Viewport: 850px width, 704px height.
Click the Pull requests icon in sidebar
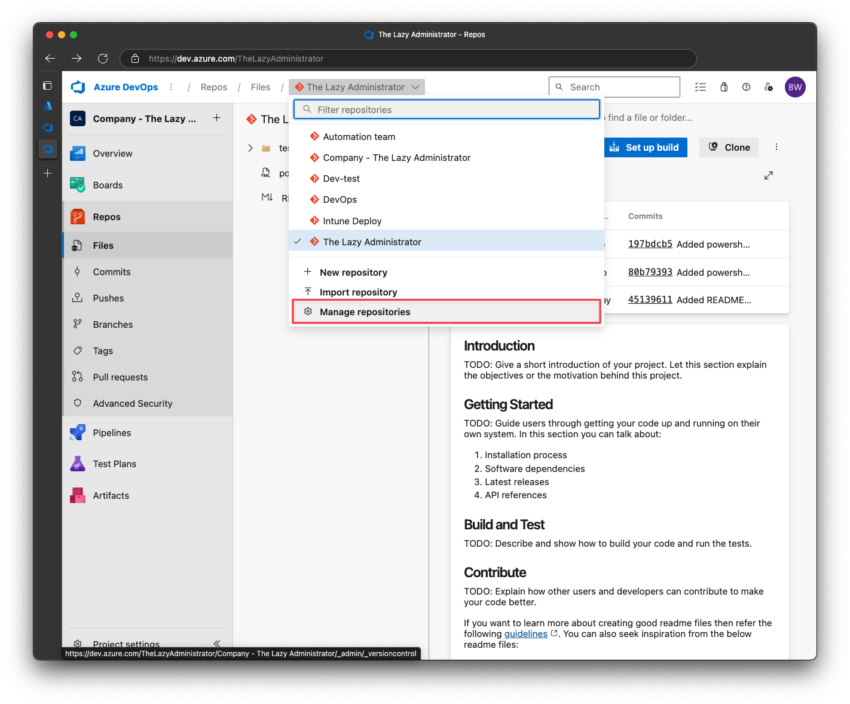point(78,377)
